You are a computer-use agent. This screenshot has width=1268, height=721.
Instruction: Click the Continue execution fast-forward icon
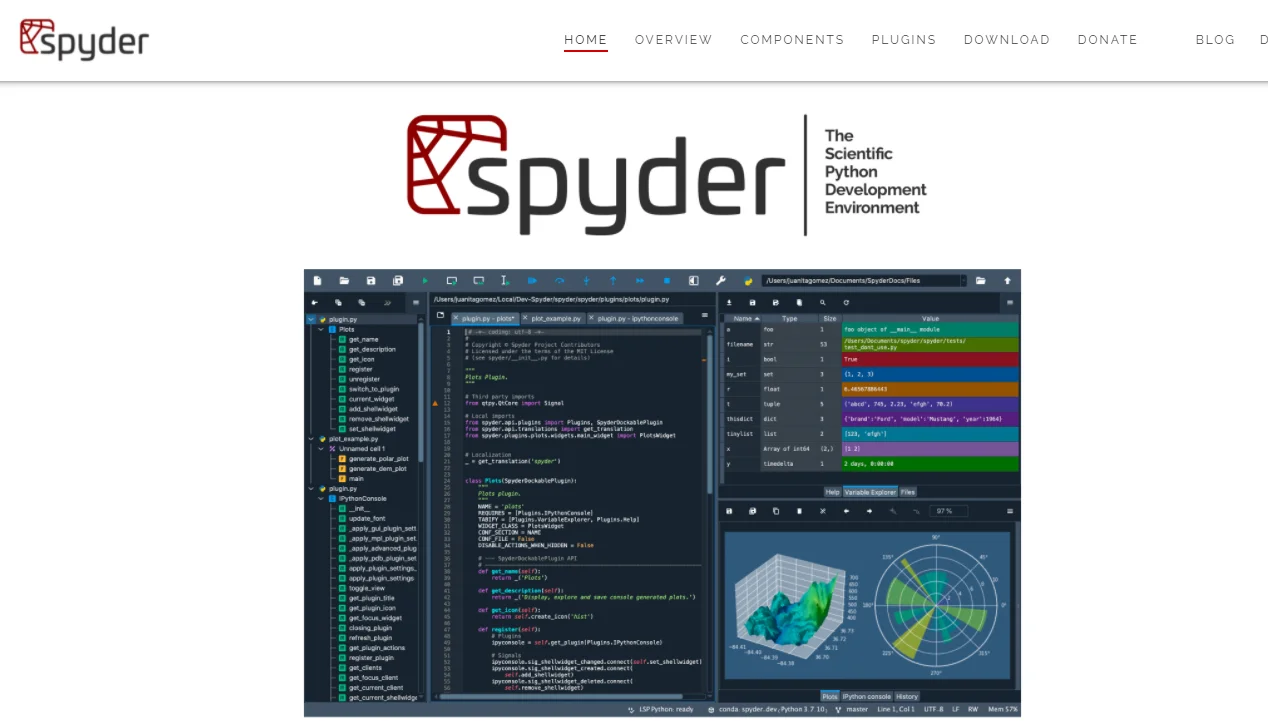click(640, 281)
